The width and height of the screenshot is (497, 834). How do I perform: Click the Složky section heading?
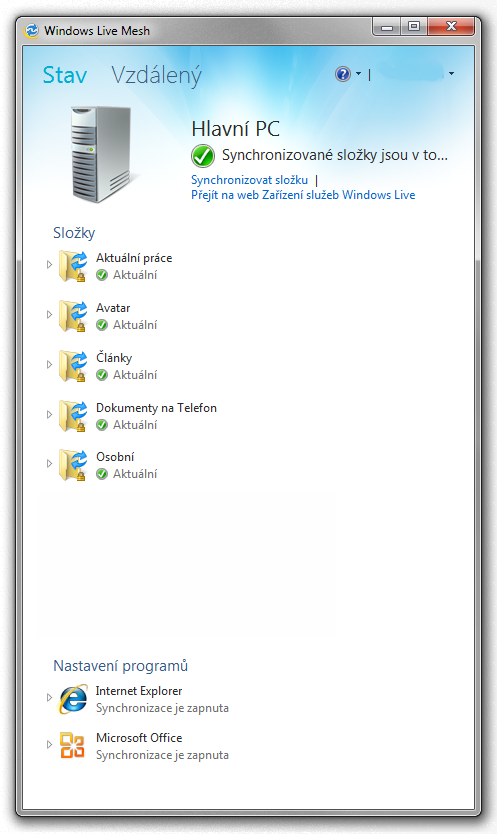[74, 233]
